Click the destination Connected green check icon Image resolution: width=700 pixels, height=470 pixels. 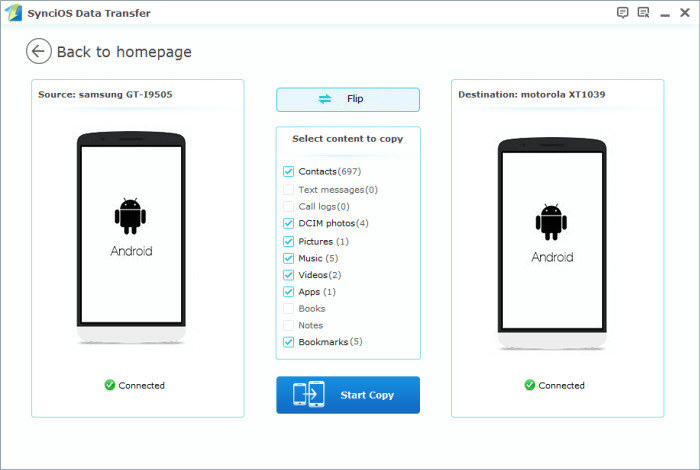pyautogui.click(x=530, y=385)
